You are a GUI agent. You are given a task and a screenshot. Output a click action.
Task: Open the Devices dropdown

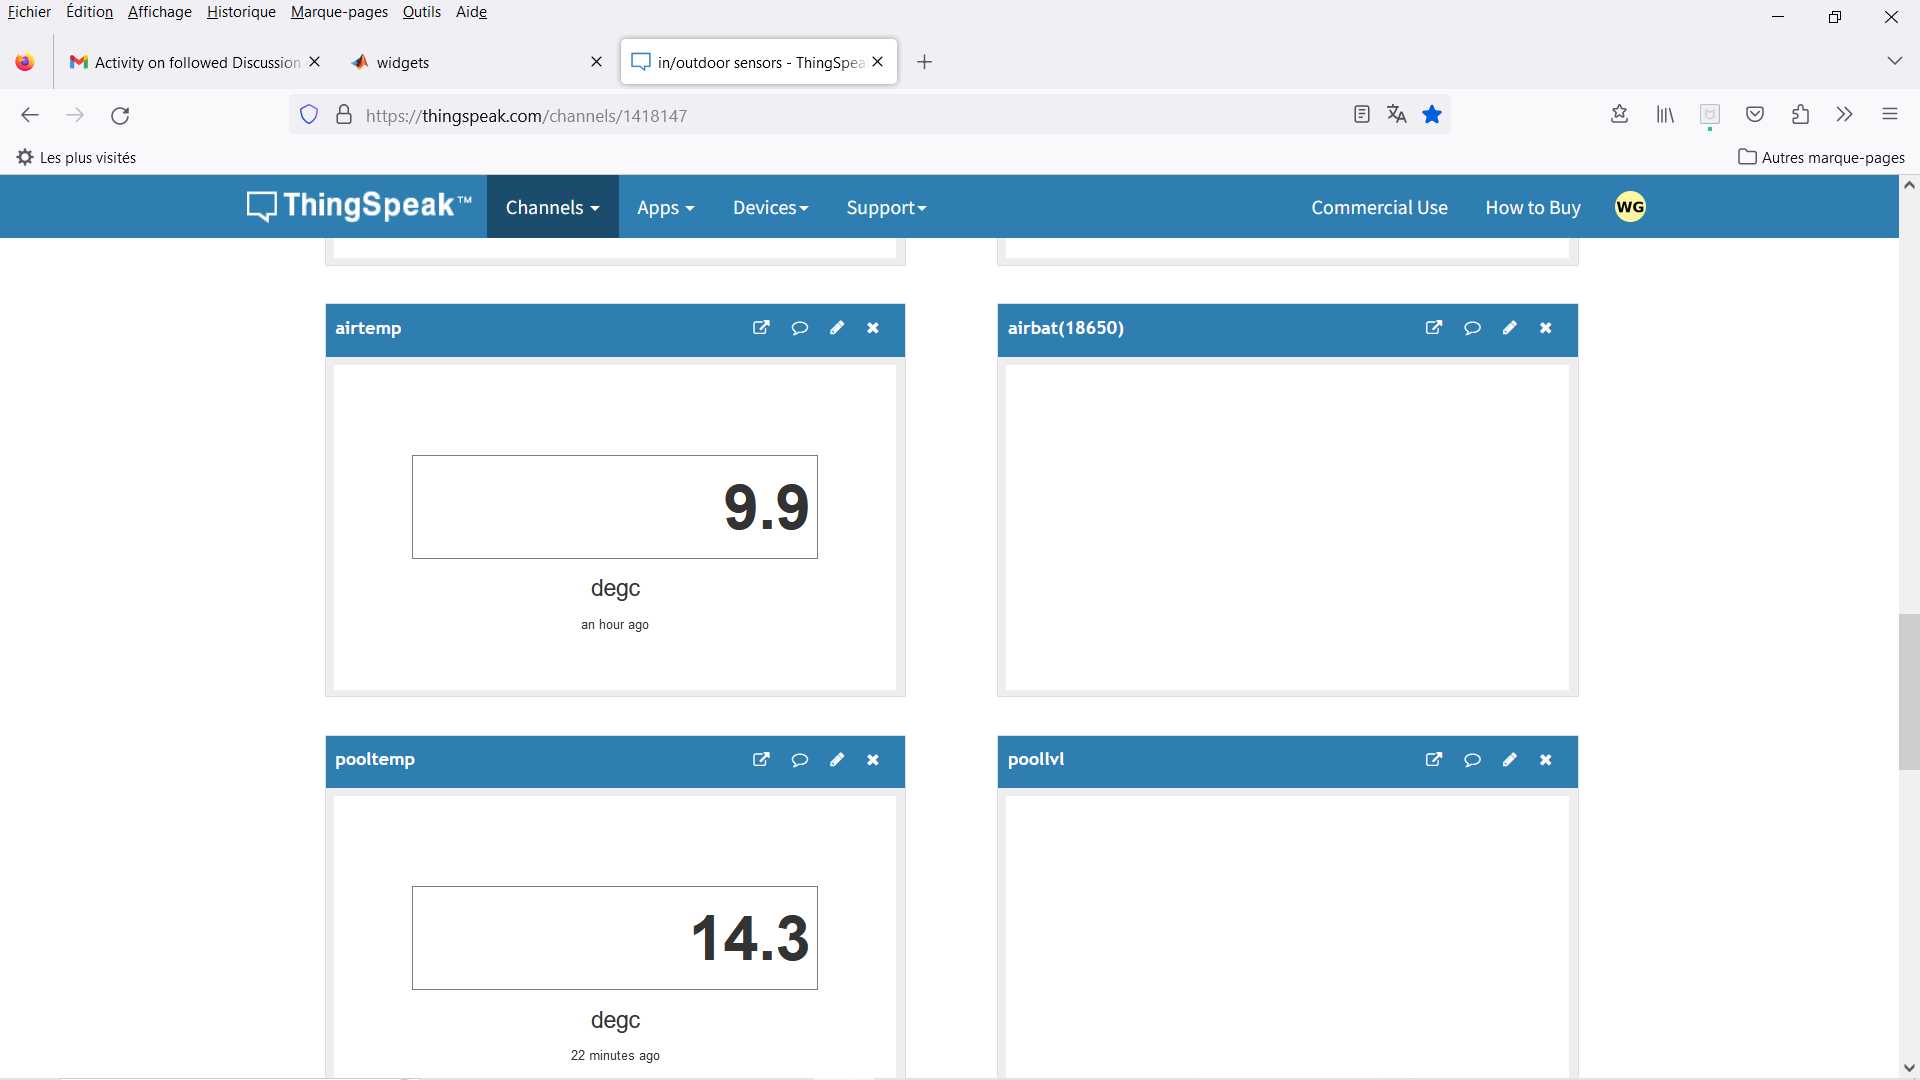[x=770, y=207]
